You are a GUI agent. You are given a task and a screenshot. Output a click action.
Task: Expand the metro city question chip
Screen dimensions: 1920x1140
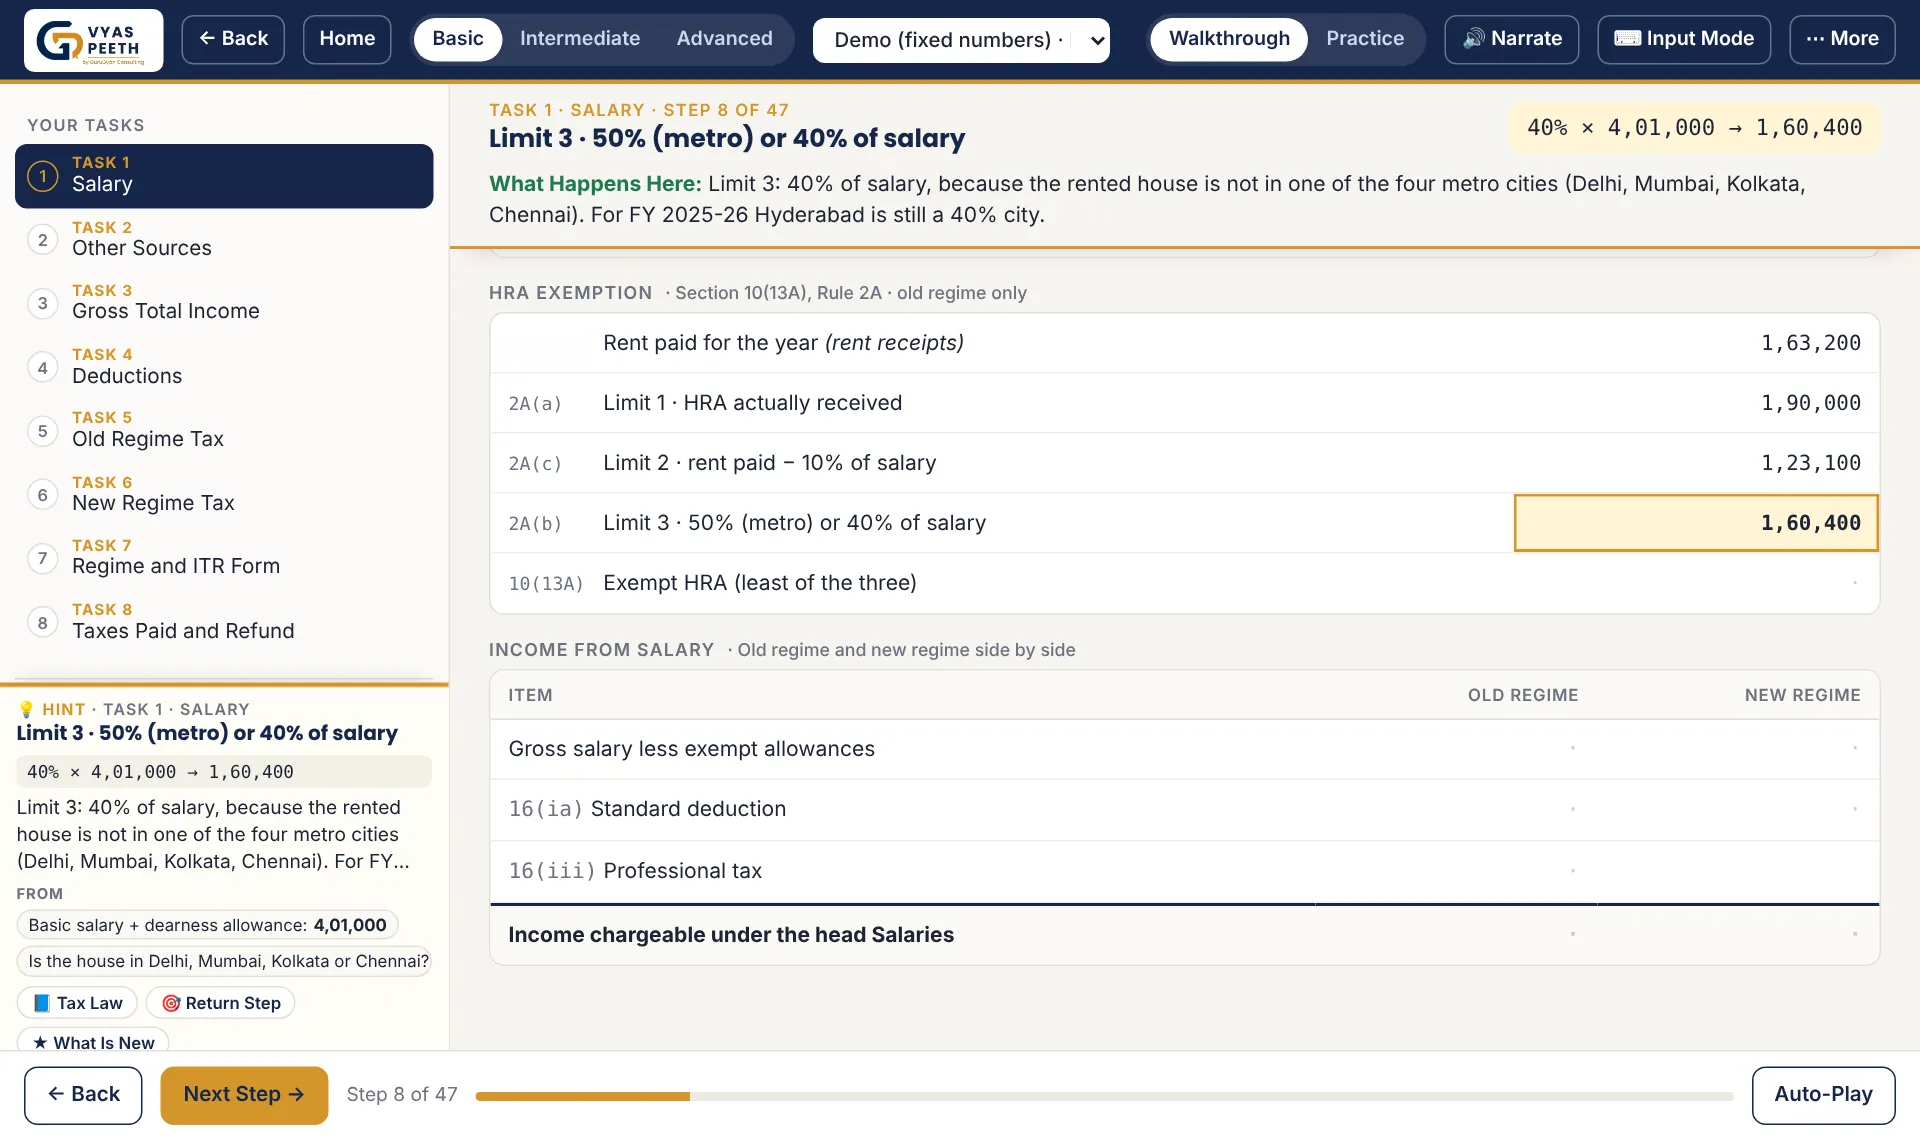(x=224, y=961)
